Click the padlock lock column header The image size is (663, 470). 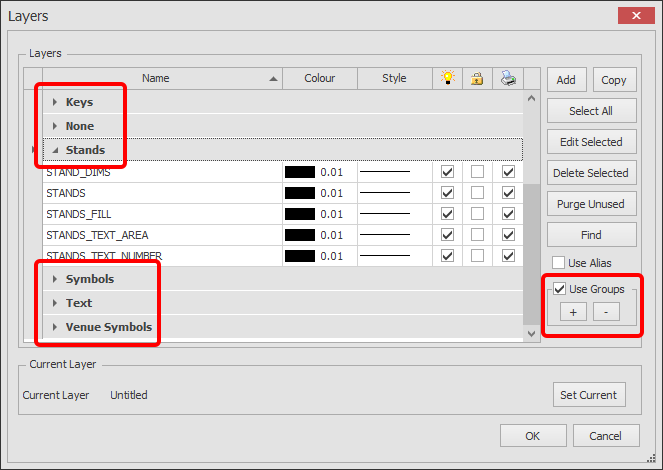point(477,79)
